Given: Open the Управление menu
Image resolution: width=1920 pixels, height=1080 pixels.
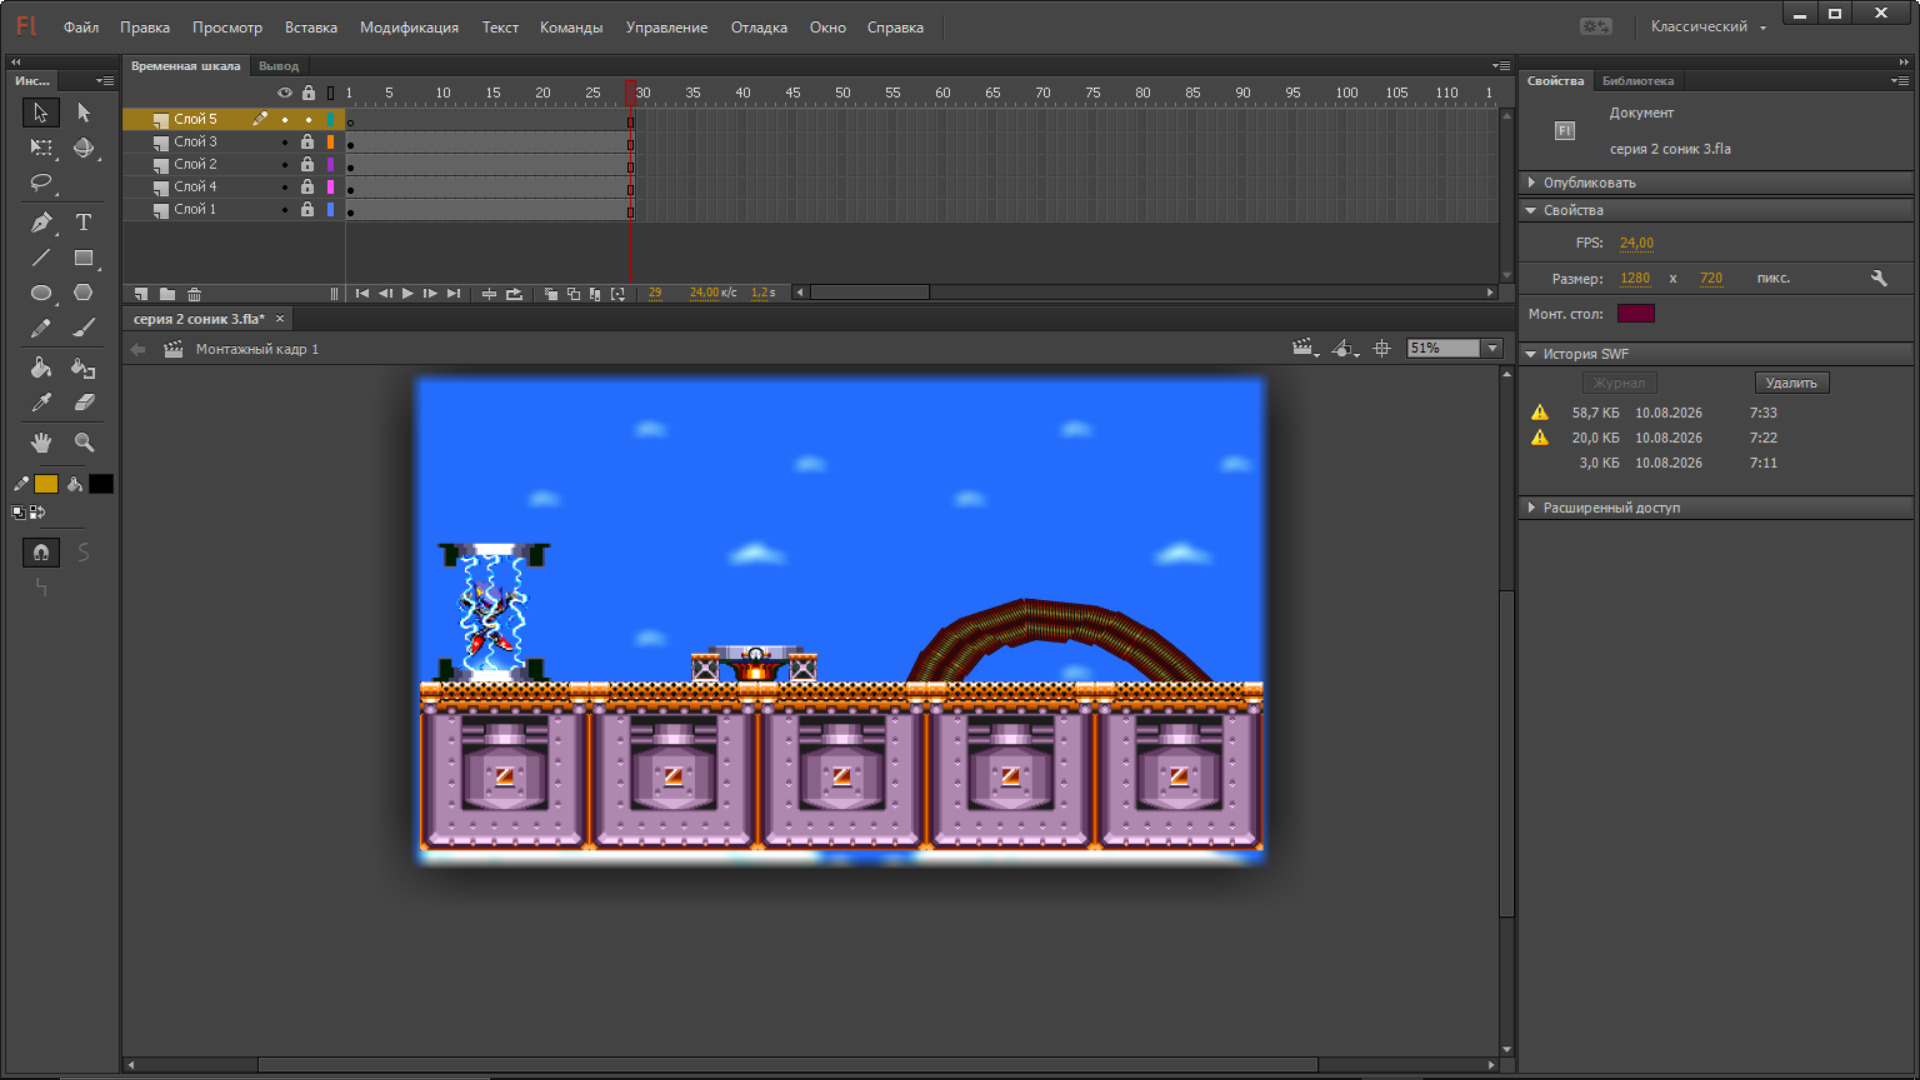Looking at the screenshot, I should [x=666, y=28].
